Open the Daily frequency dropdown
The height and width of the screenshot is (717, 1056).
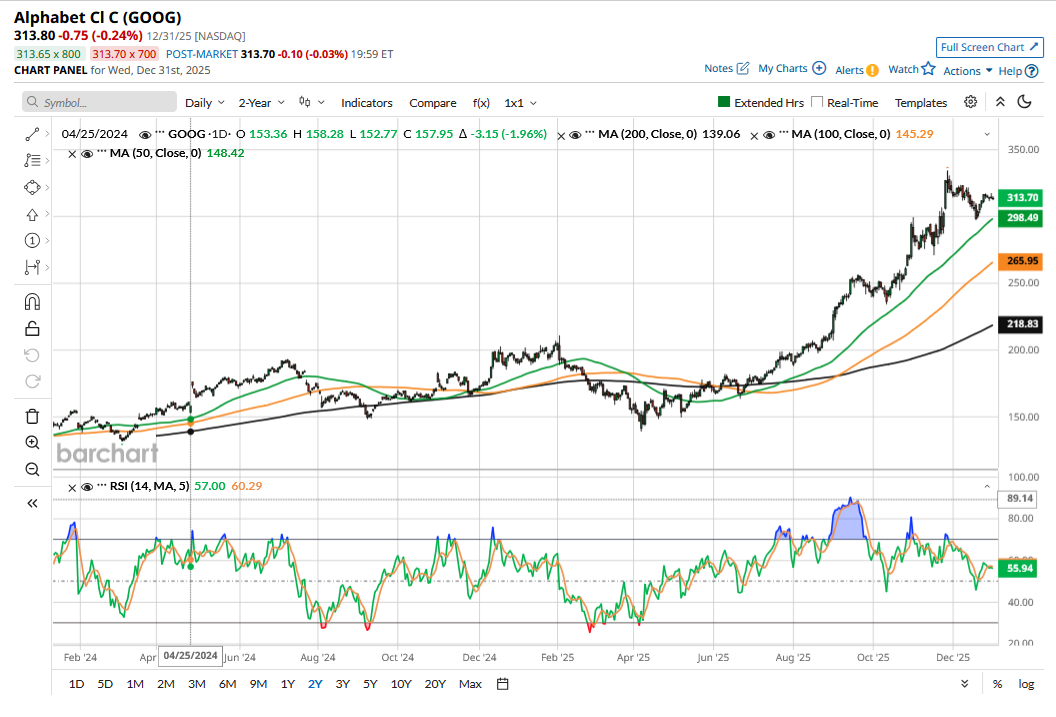[x=205, y=102]
